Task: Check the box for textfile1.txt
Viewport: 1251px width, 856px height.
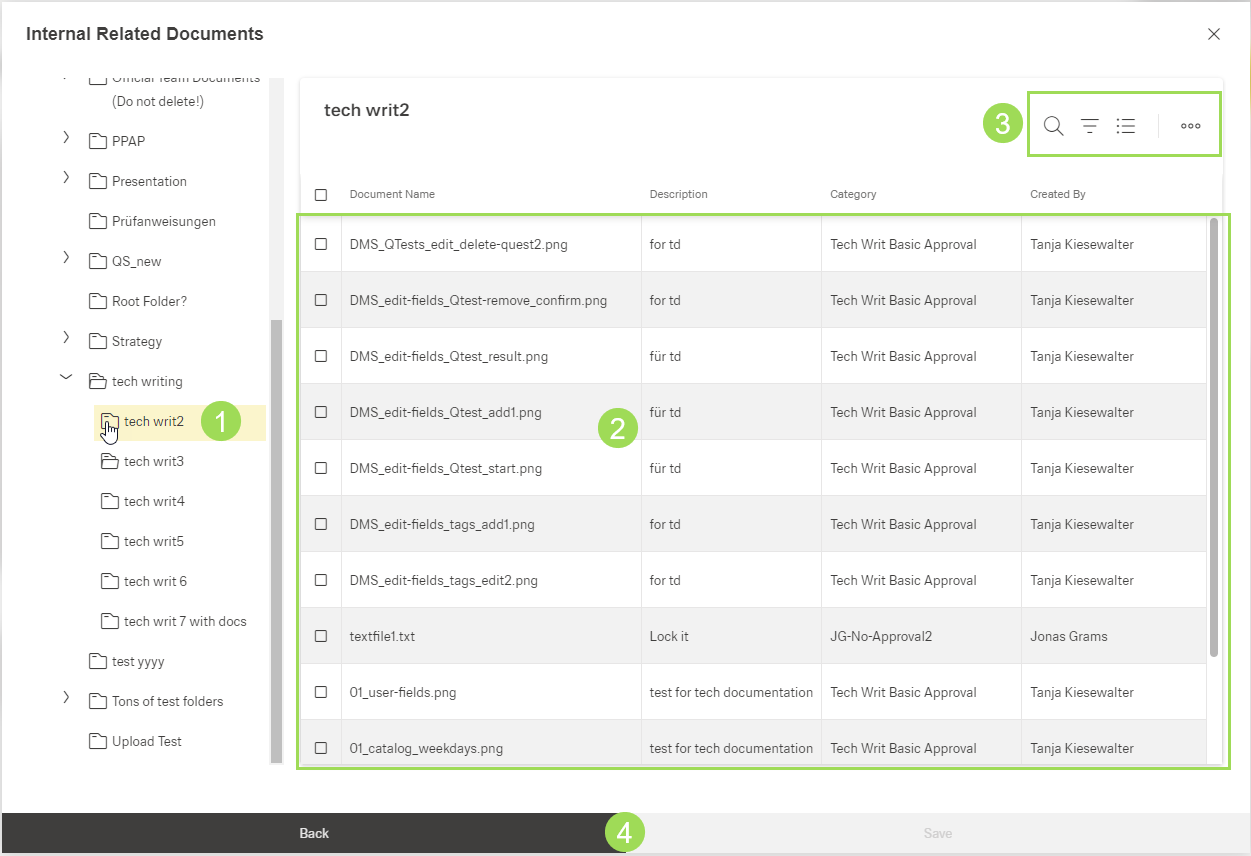Action: tap(321, 636)
